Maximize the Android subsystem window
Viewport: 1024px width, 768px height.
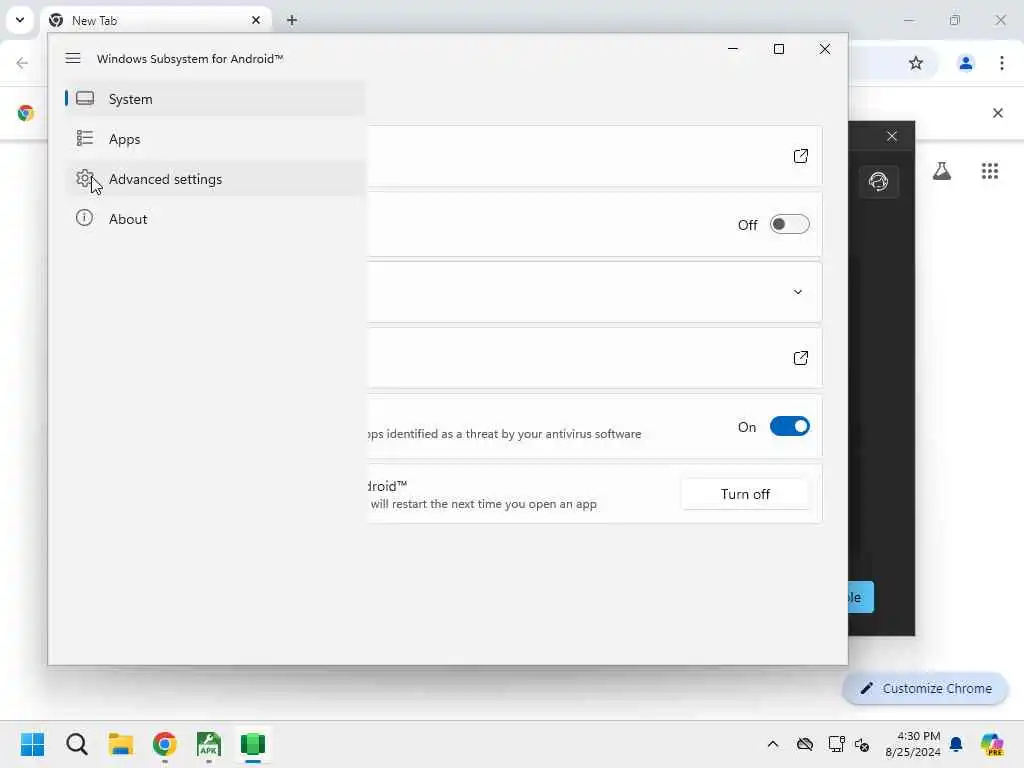click(778, 49)
